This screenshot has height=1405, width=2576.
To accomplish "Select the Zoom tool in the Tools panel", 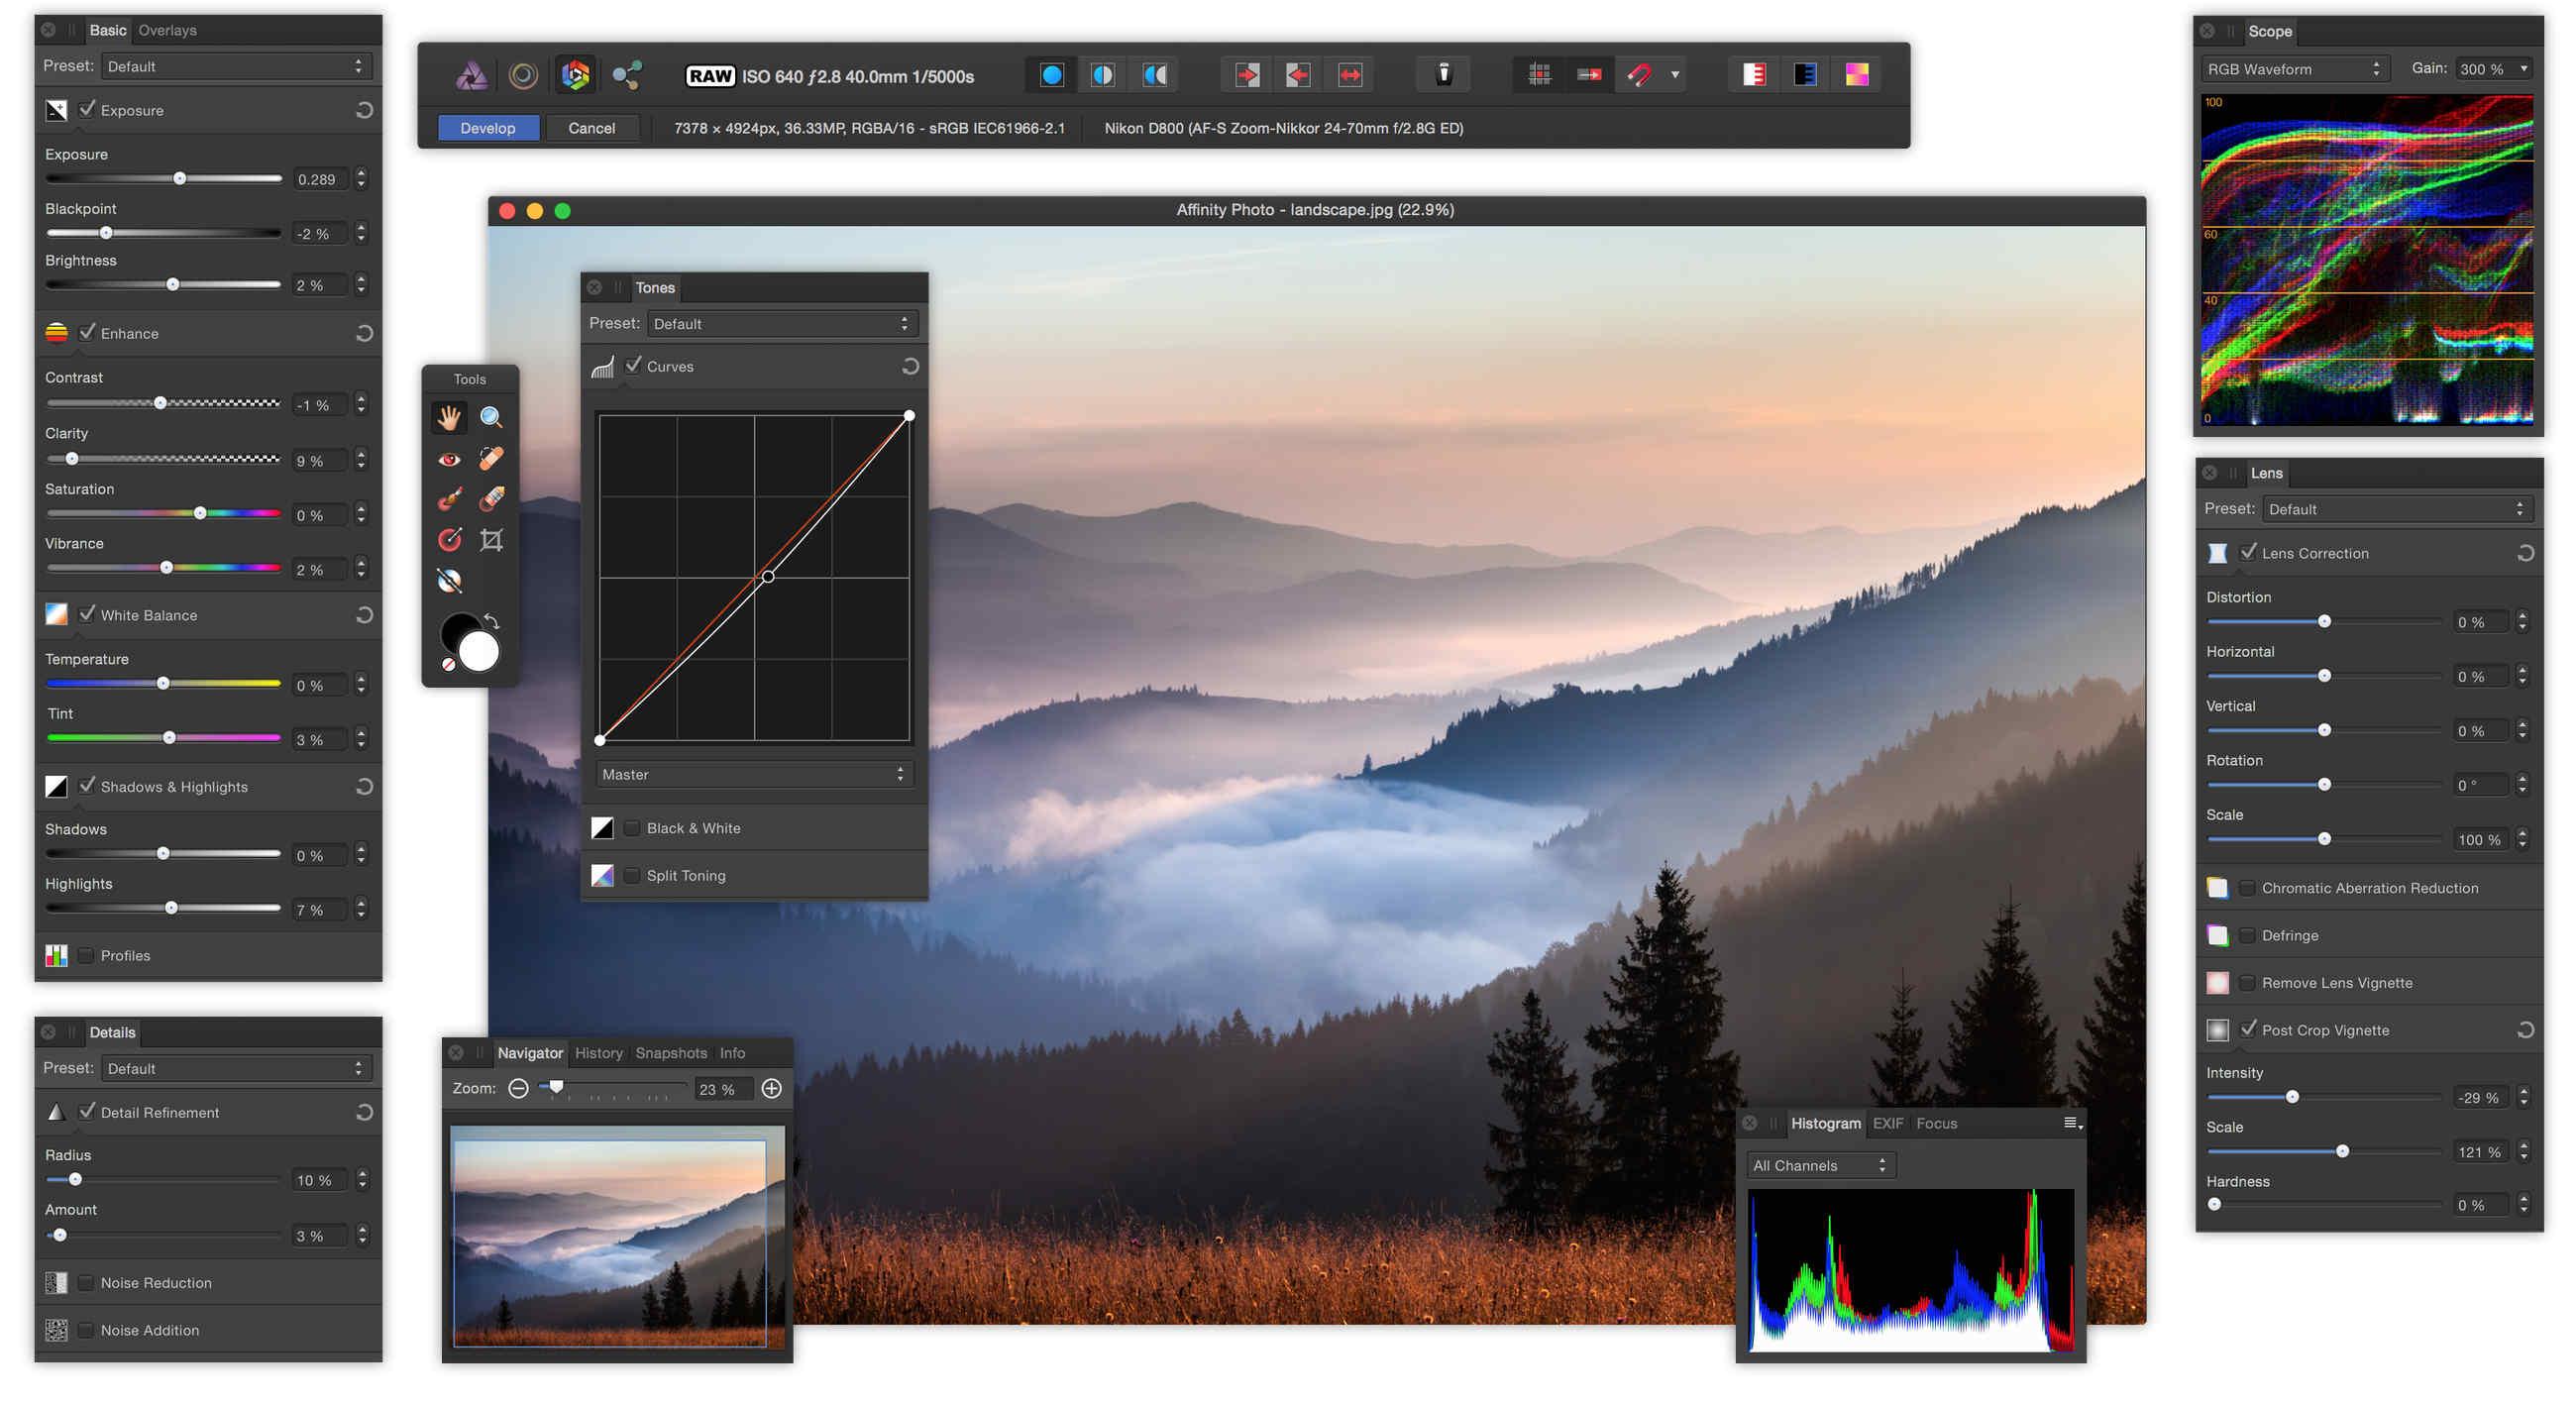I will (x=490, y=418).
